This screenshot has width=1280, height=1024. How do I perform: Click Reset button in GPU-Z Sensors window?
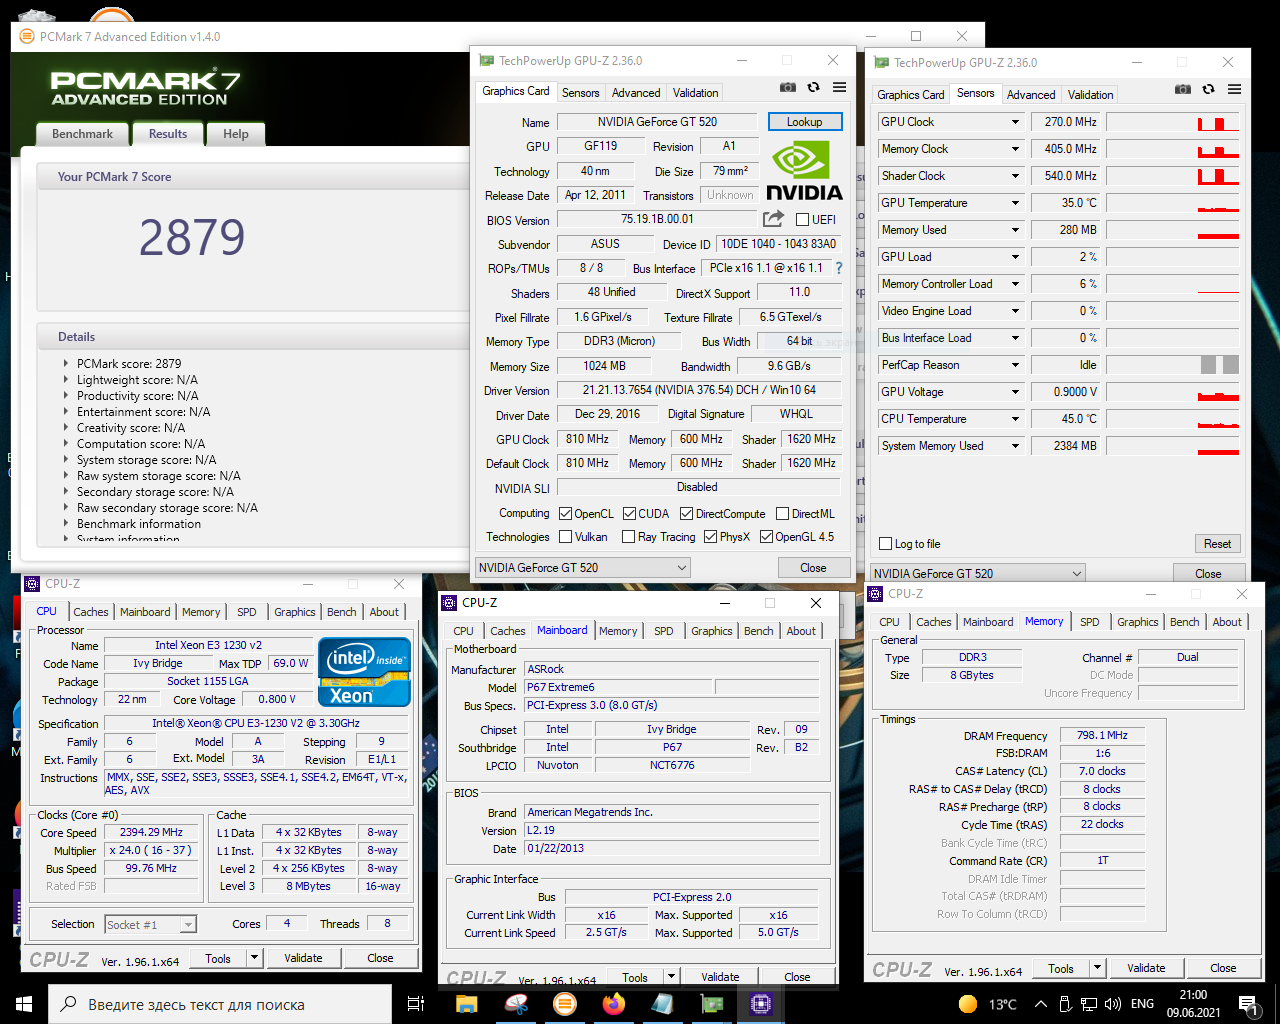point(1217,544)
